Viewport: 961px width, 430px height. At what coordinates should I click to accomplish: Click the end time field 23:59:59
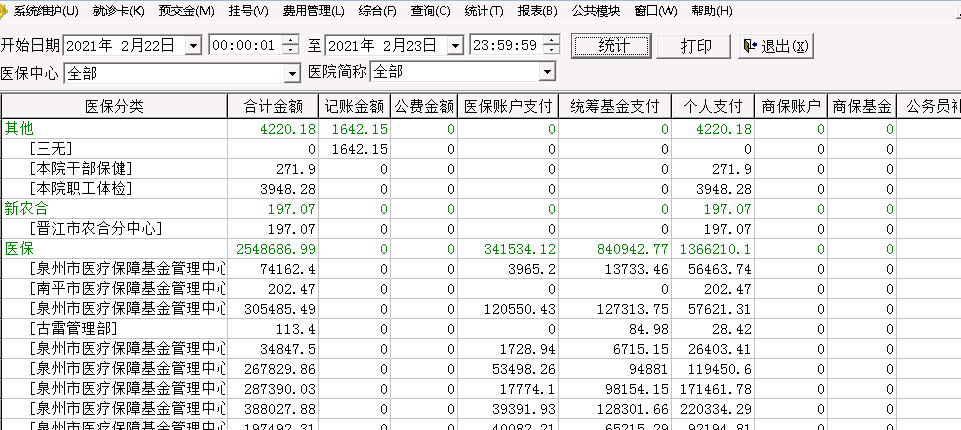pyautogui.click(x=506, y=45)
